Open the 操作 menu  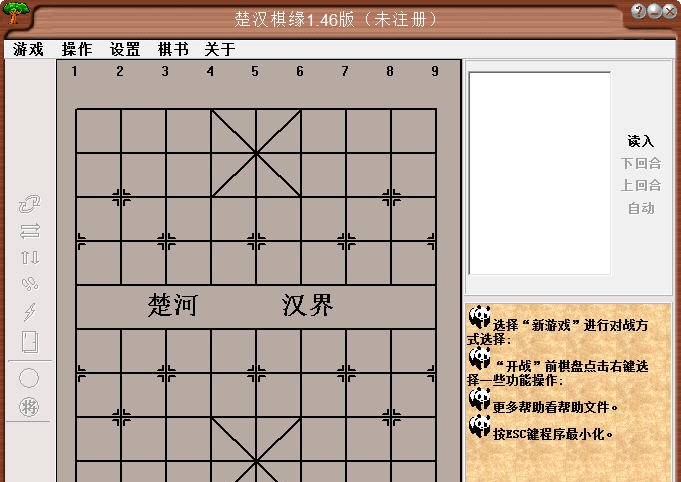77,49
